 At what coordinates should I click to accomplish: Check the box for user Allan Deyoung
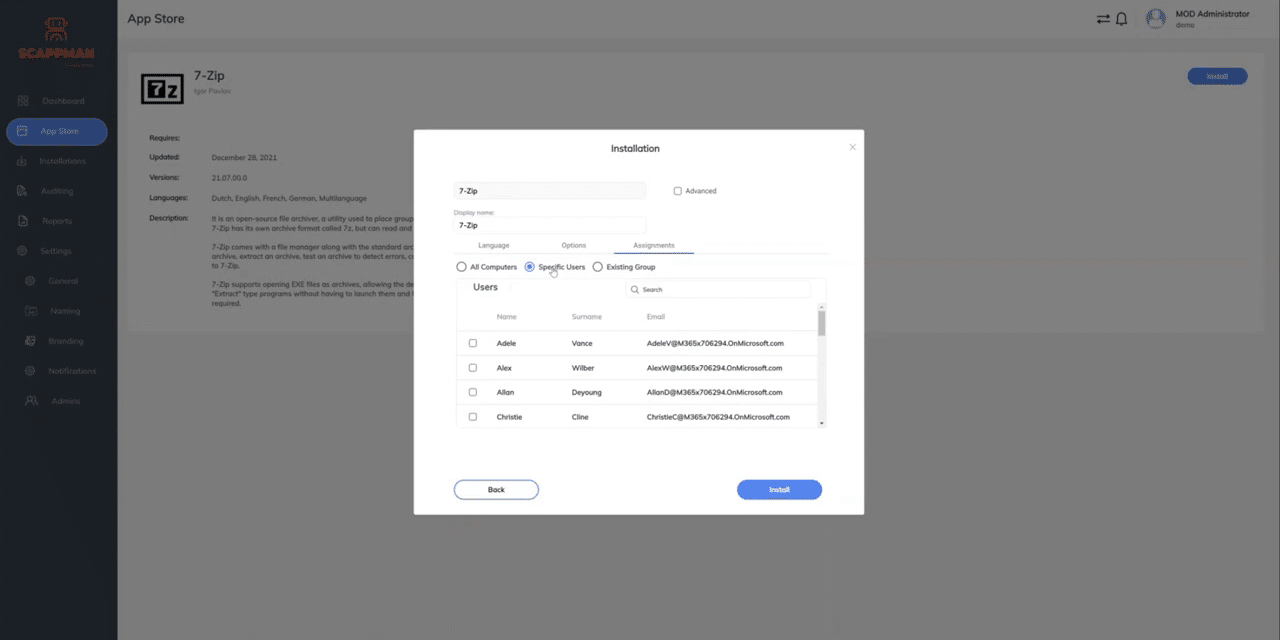click(x=473, y=392)
